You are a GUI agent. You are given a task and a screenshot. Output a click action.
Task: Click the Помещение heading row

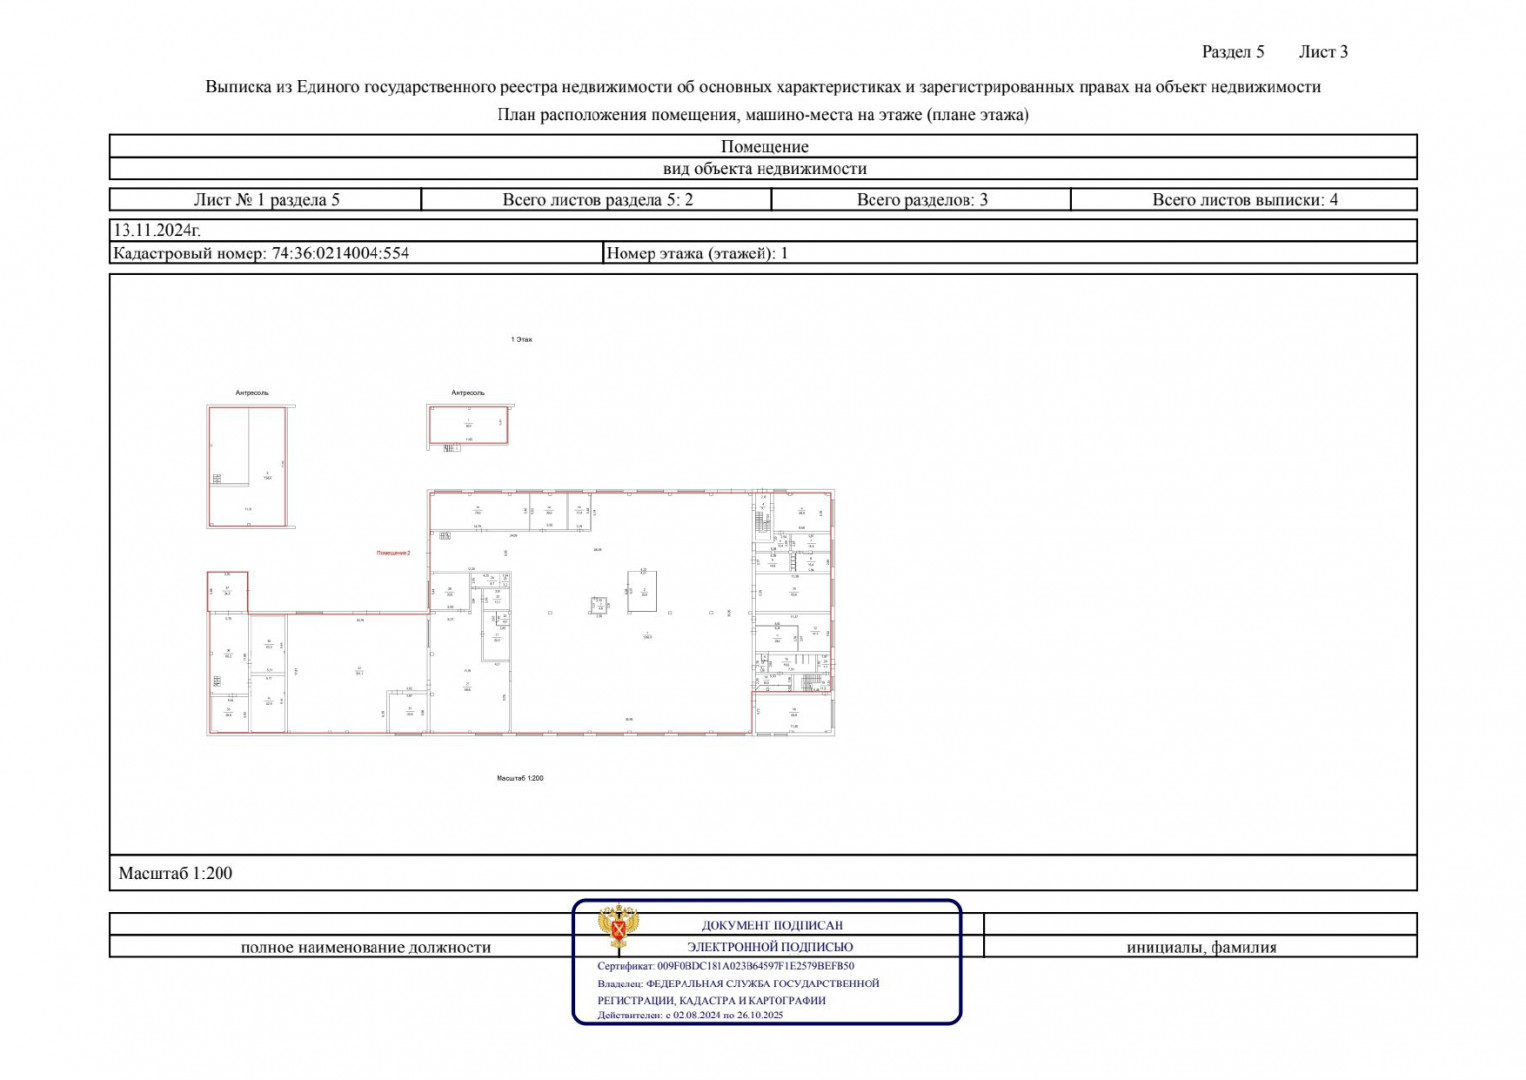(763, 147)
